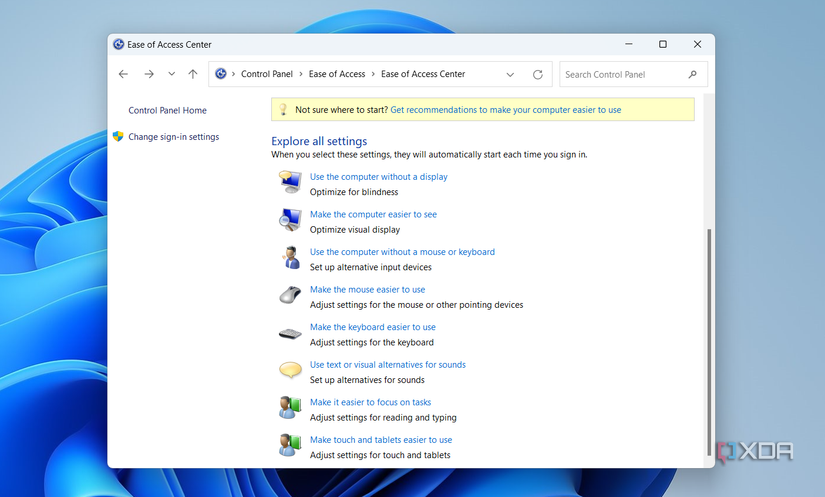Image resolution: width=825 pixels, height=497 pixels.
Task: Select Ease of Access Center breadcrumb
Action: coord(423,74)
